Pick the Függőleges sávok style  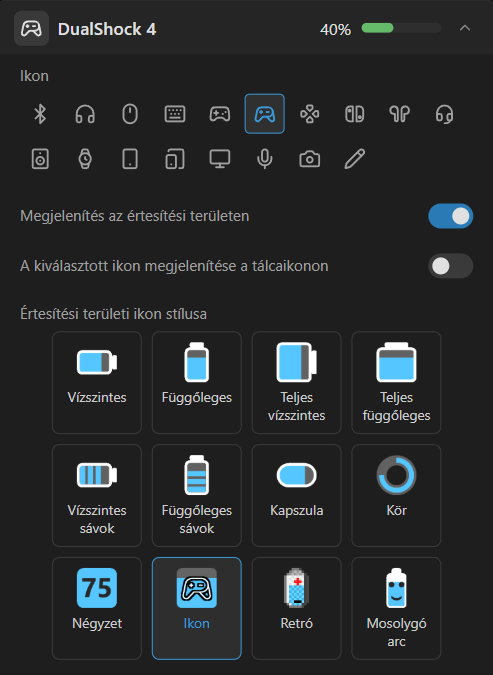(197, 495)
